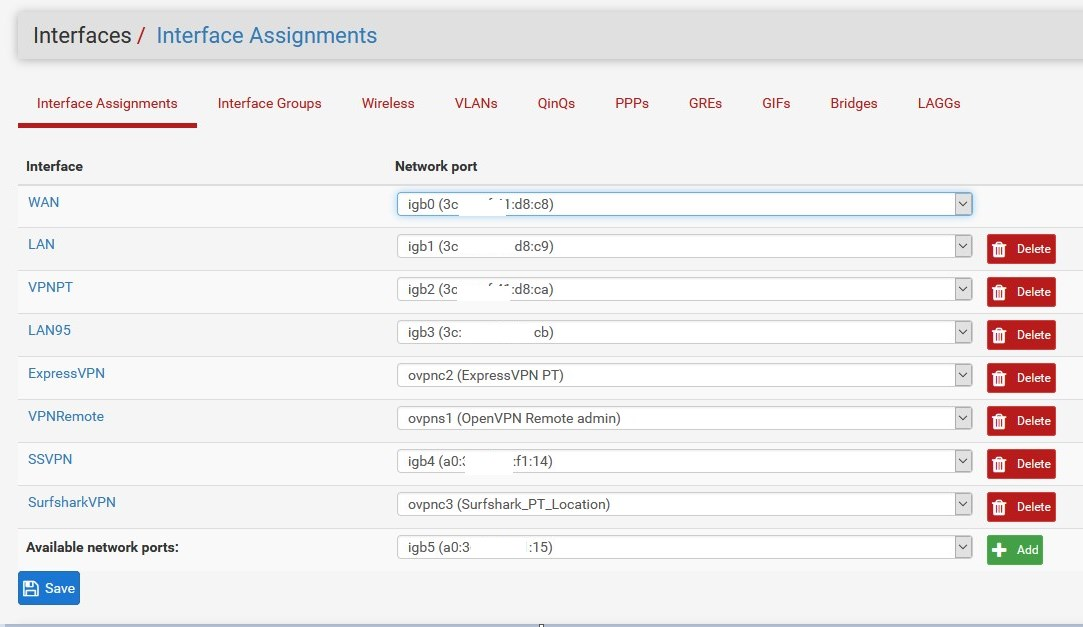Switch to the LAGGs tab
This screenshot has height=627, width=1083.
click(x=939, y=104)
